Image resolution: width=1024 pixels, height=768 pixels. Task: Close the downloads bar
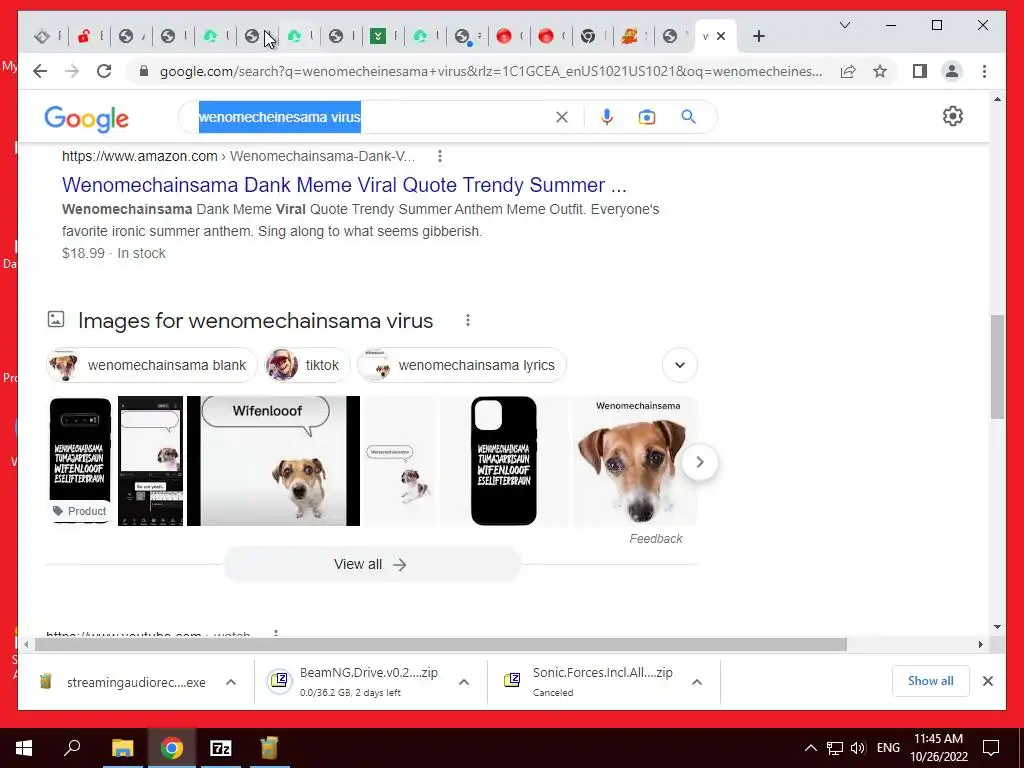point(987,681)
